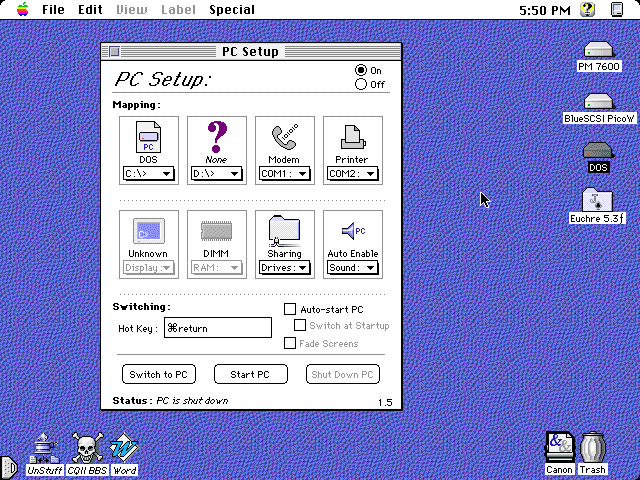The image size is (640, 480).
Task: Open the C:\> drive dropdown
Action: coord(149,173)
